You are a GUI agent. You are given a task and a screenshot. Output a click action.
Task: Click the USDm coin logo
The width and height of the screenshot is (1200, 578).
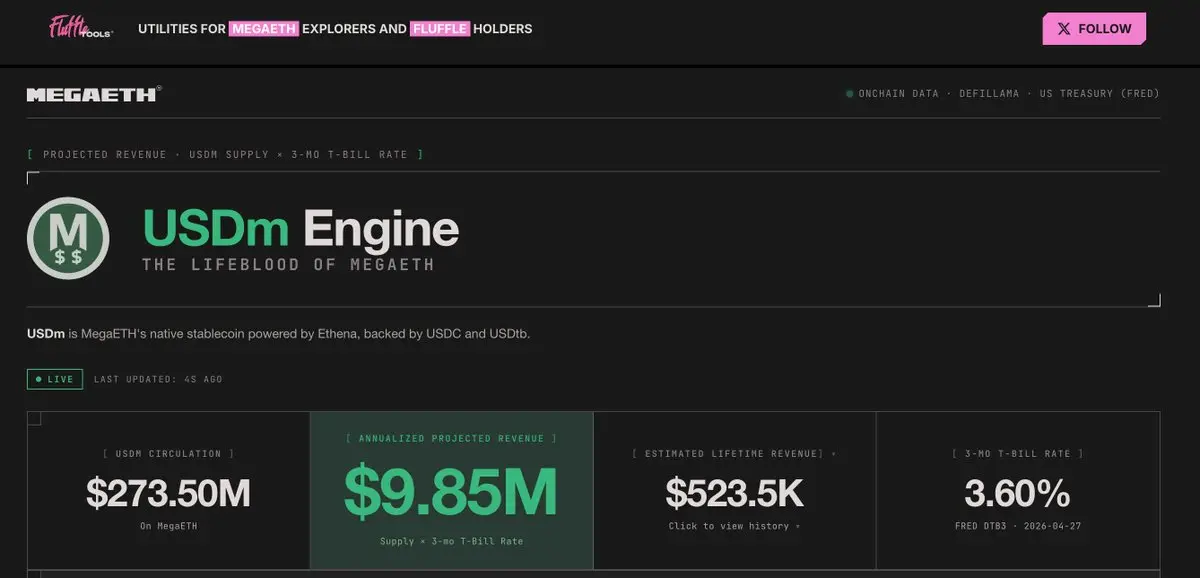point(68,238)
